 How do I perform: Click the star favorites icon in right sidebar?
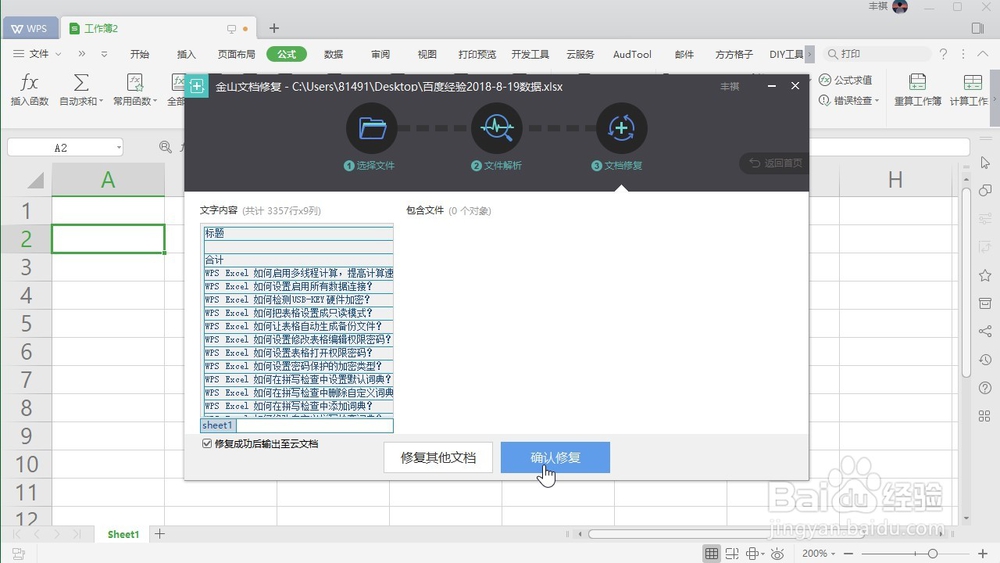pos(985,275)
